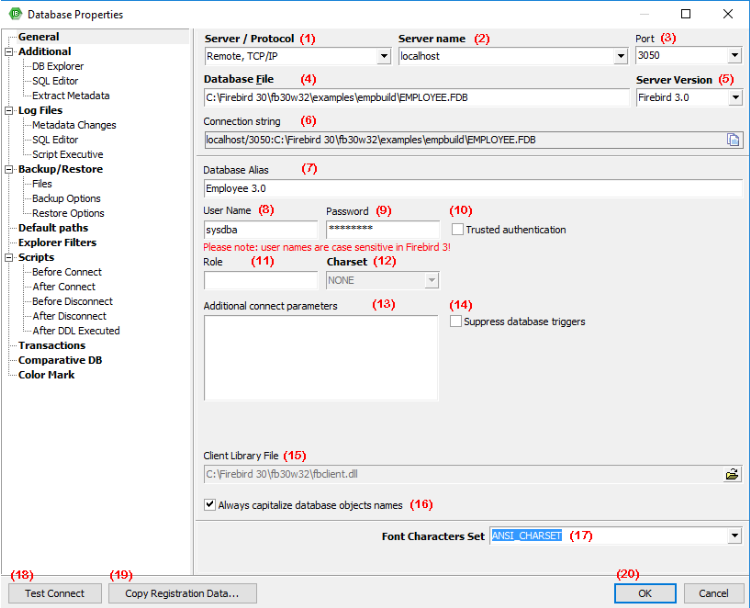Click the ANSI_CHARSET font character set value
Image resolution: width=750 pixels, height=608 pixels.
click(527, 536)
